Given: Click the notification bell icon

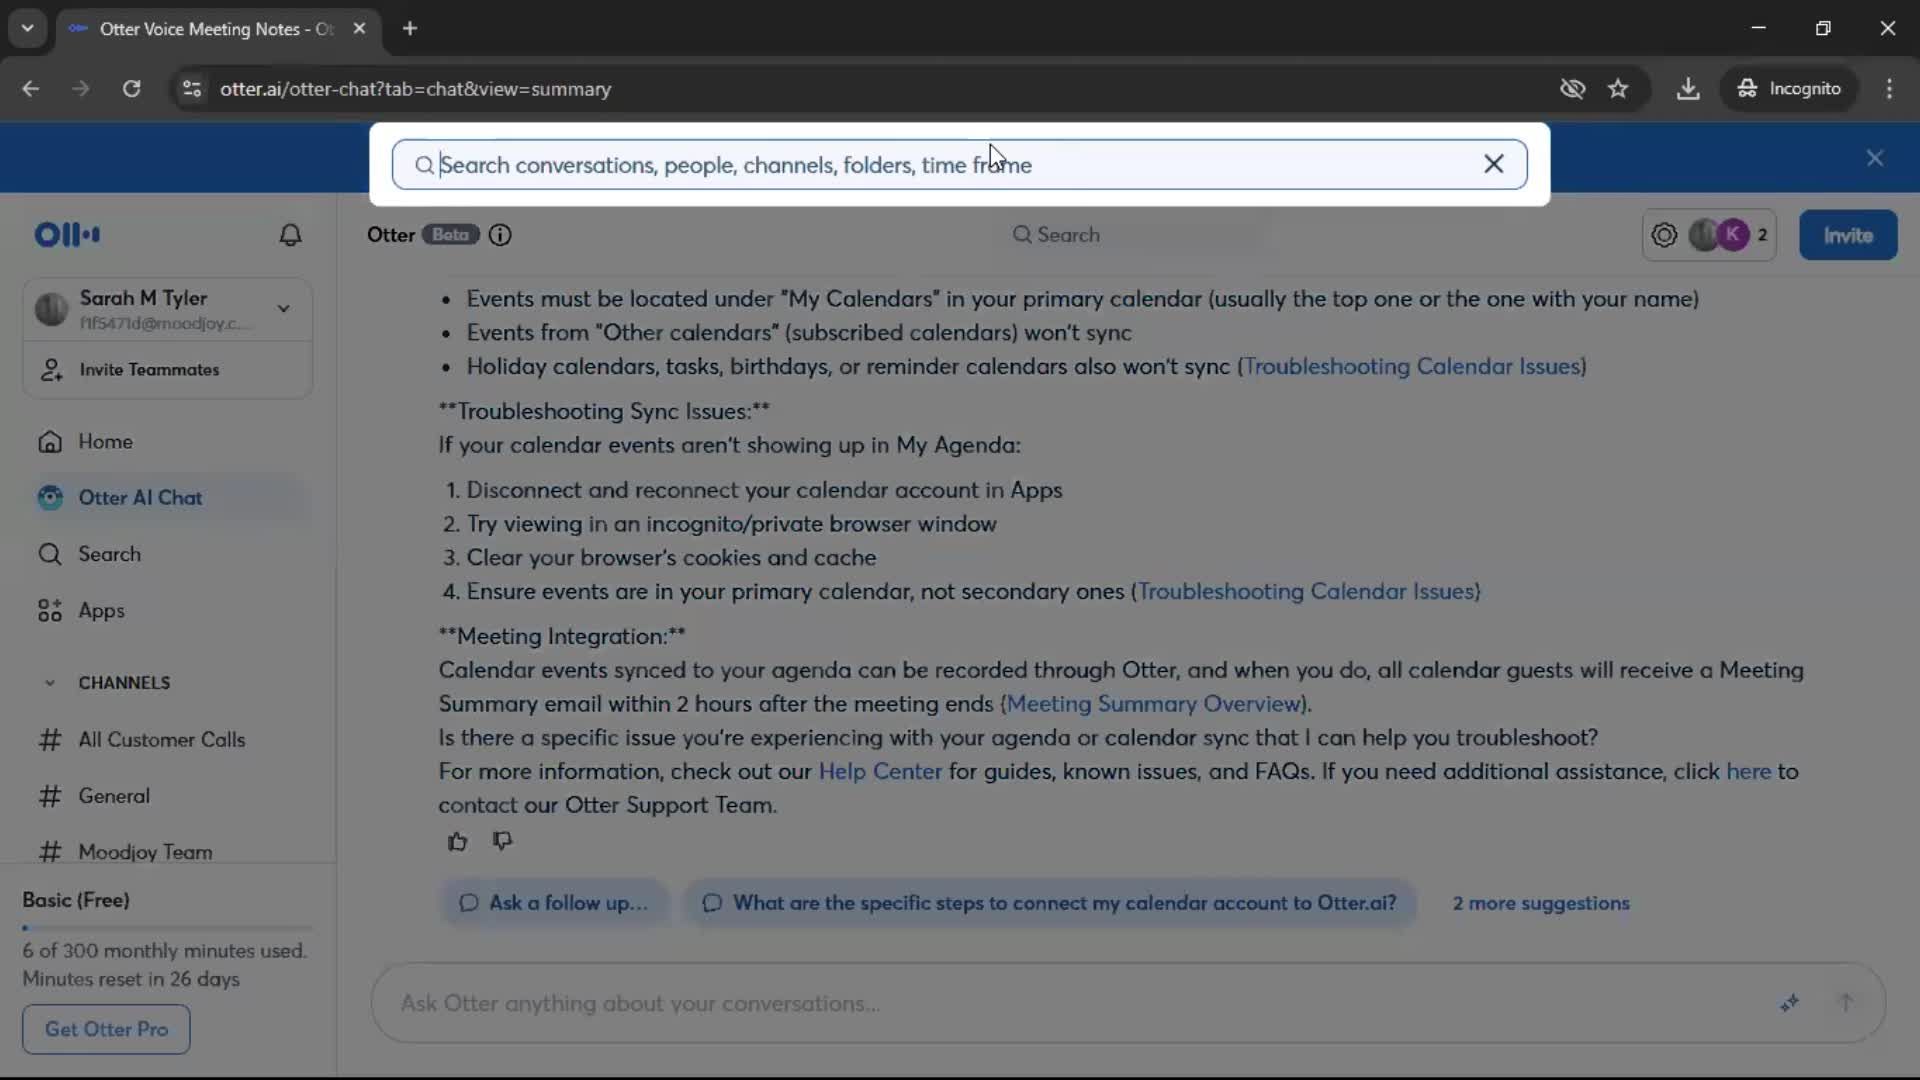Looking at the screenshot, I should coord(290,235).
